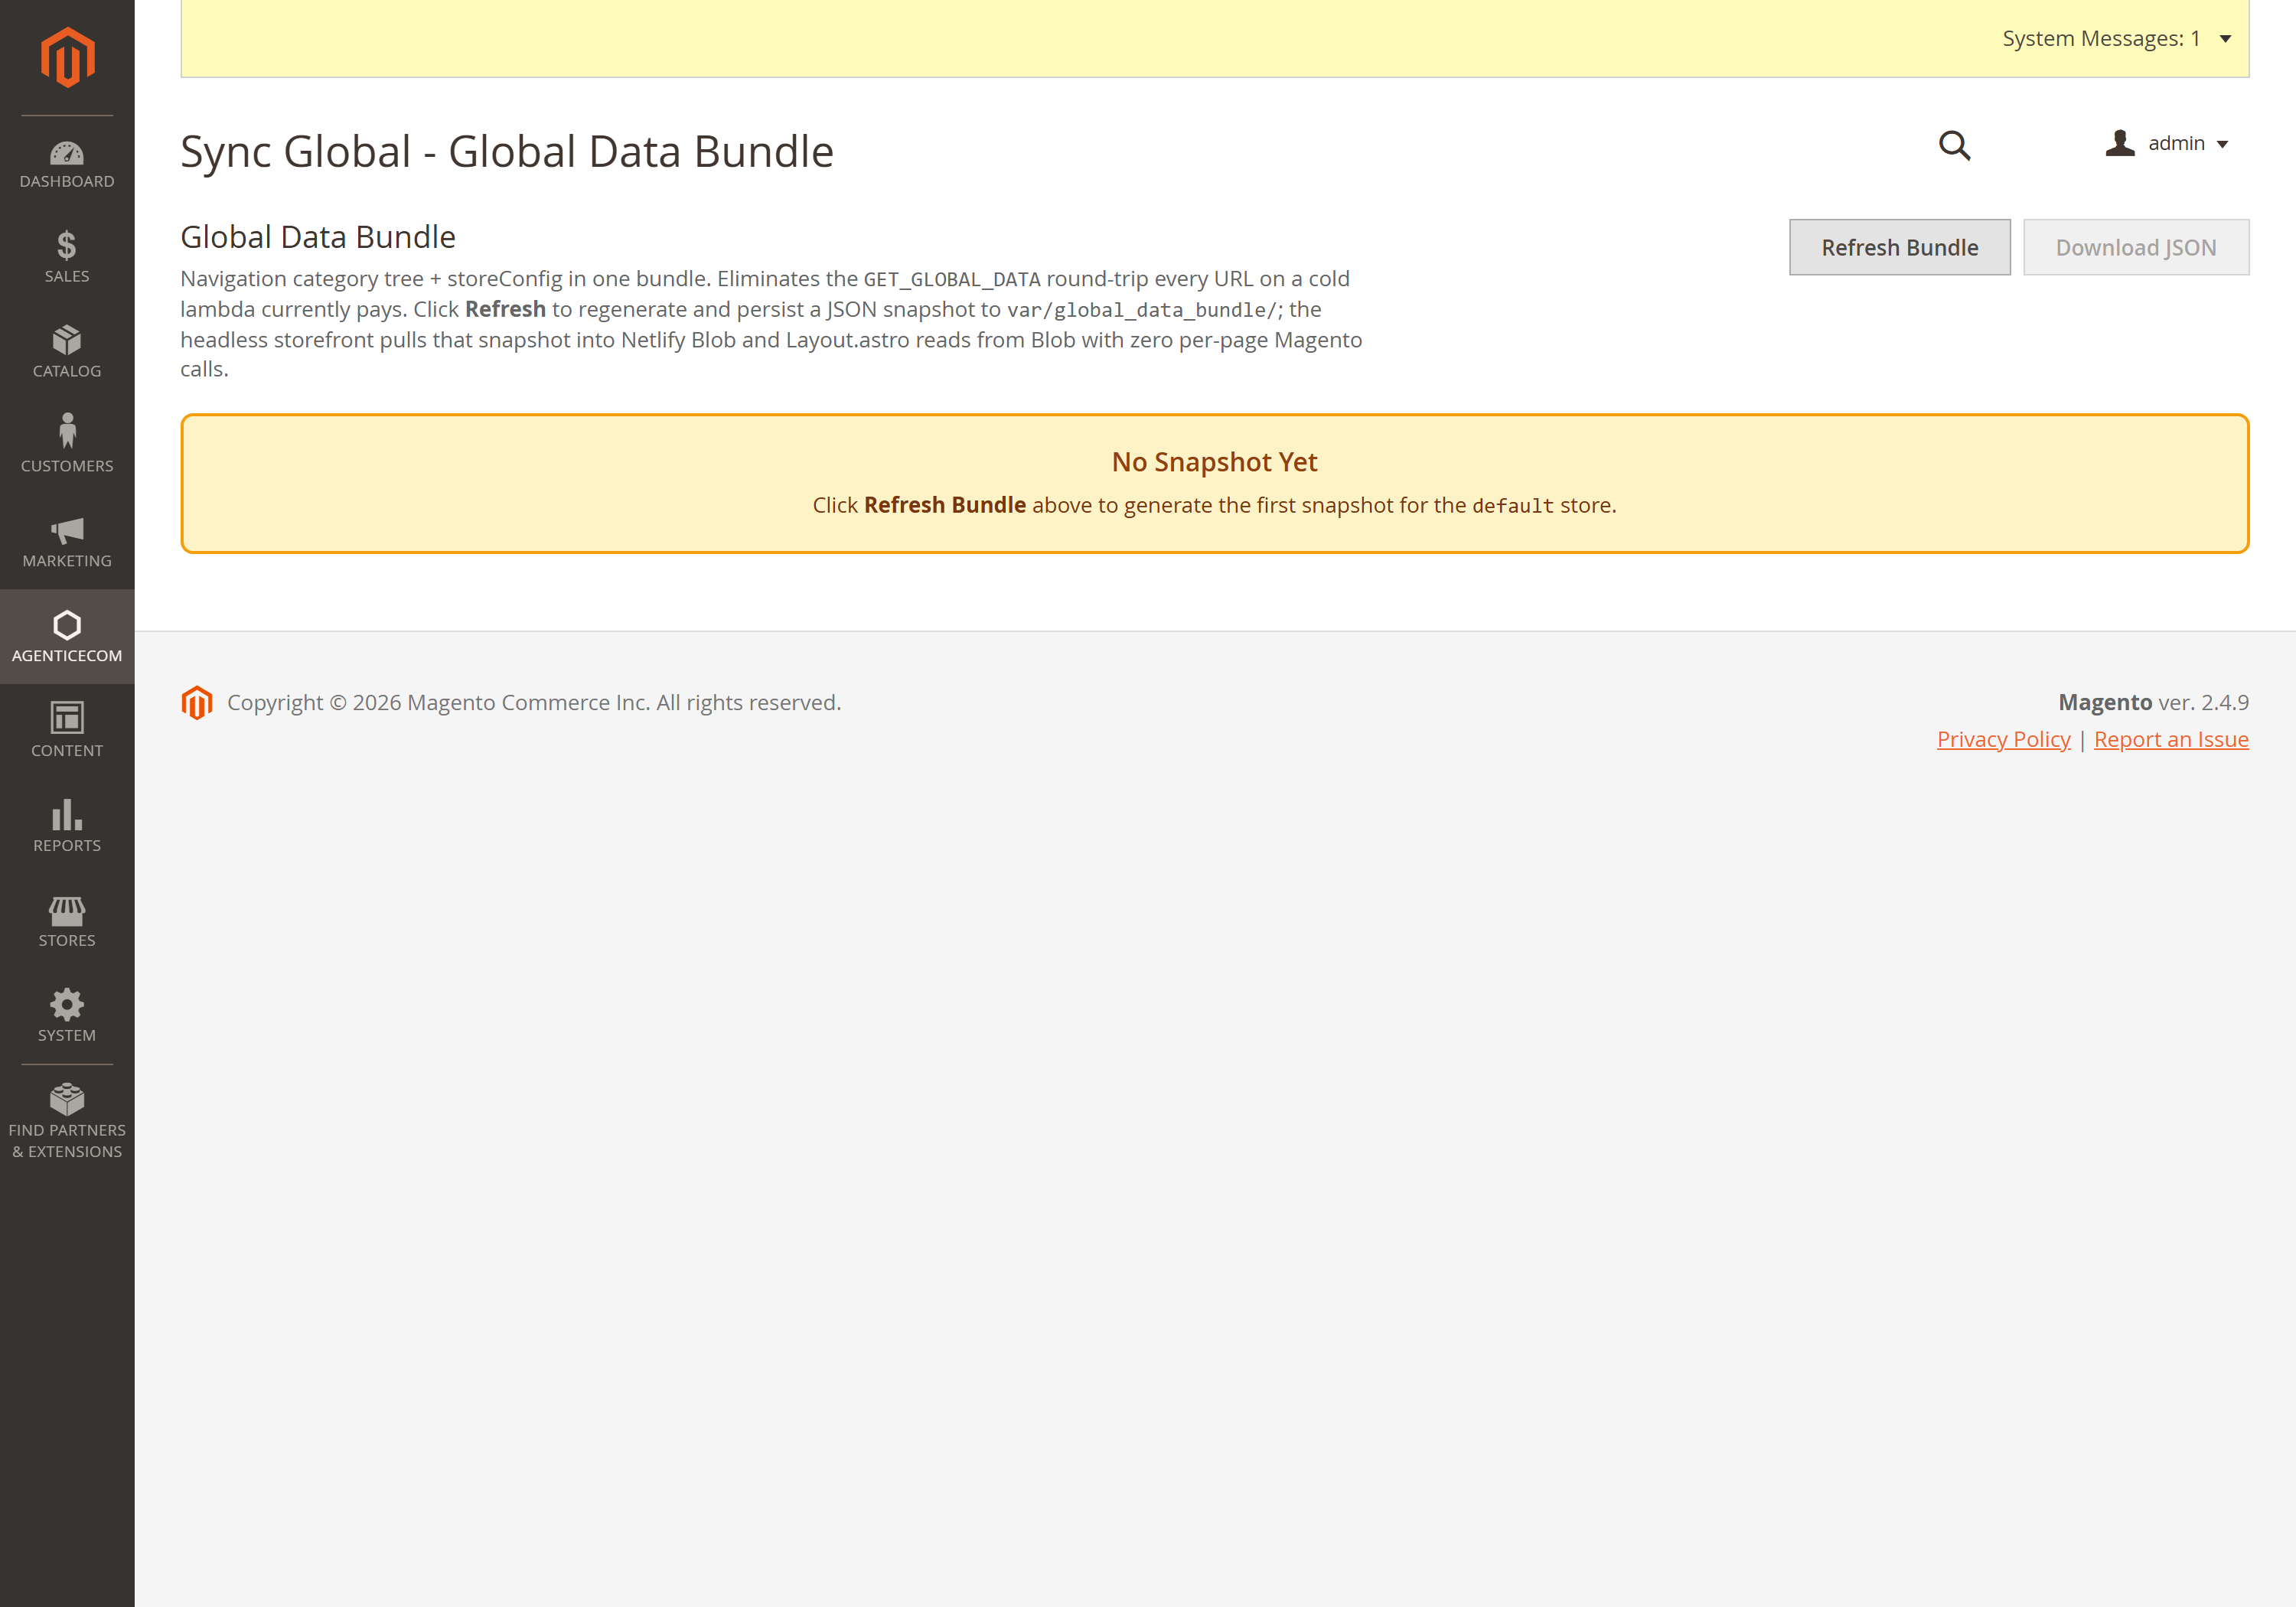This screenshot has height=1607, width=2296.
Task: Click the Refresh Bundle button
Action: tap(1899, 247)
